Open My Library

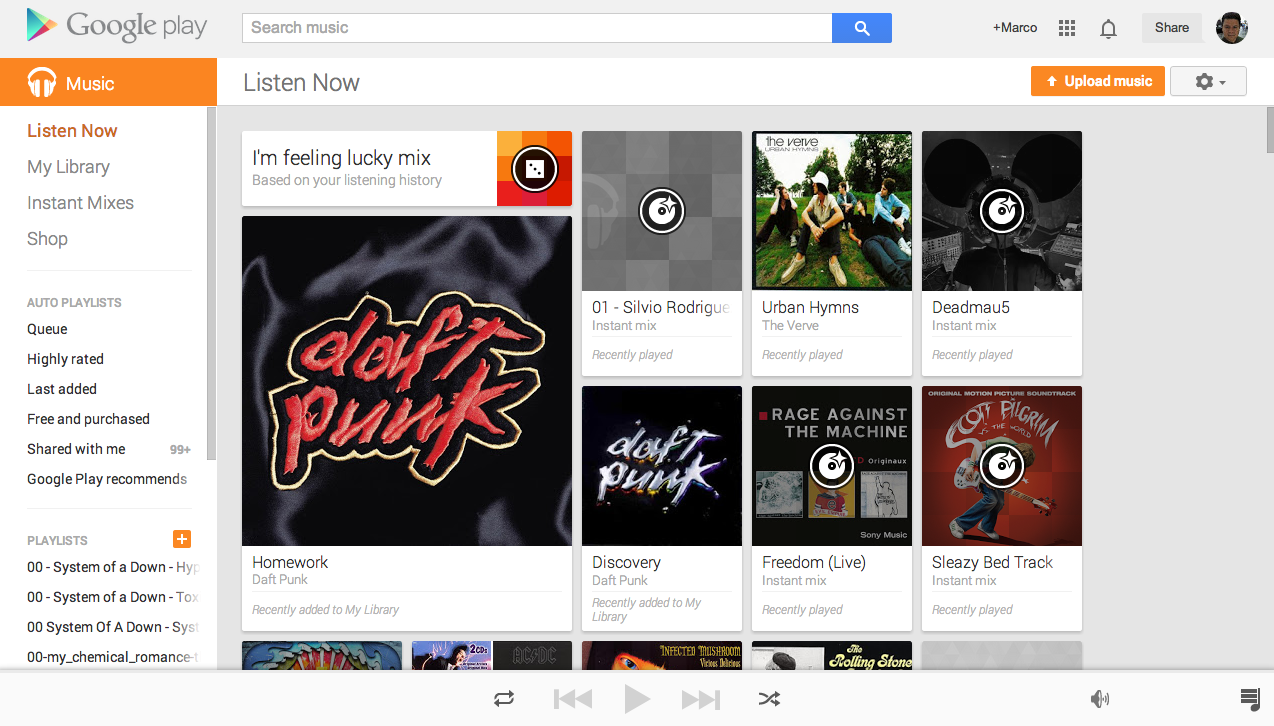[68, 167]
